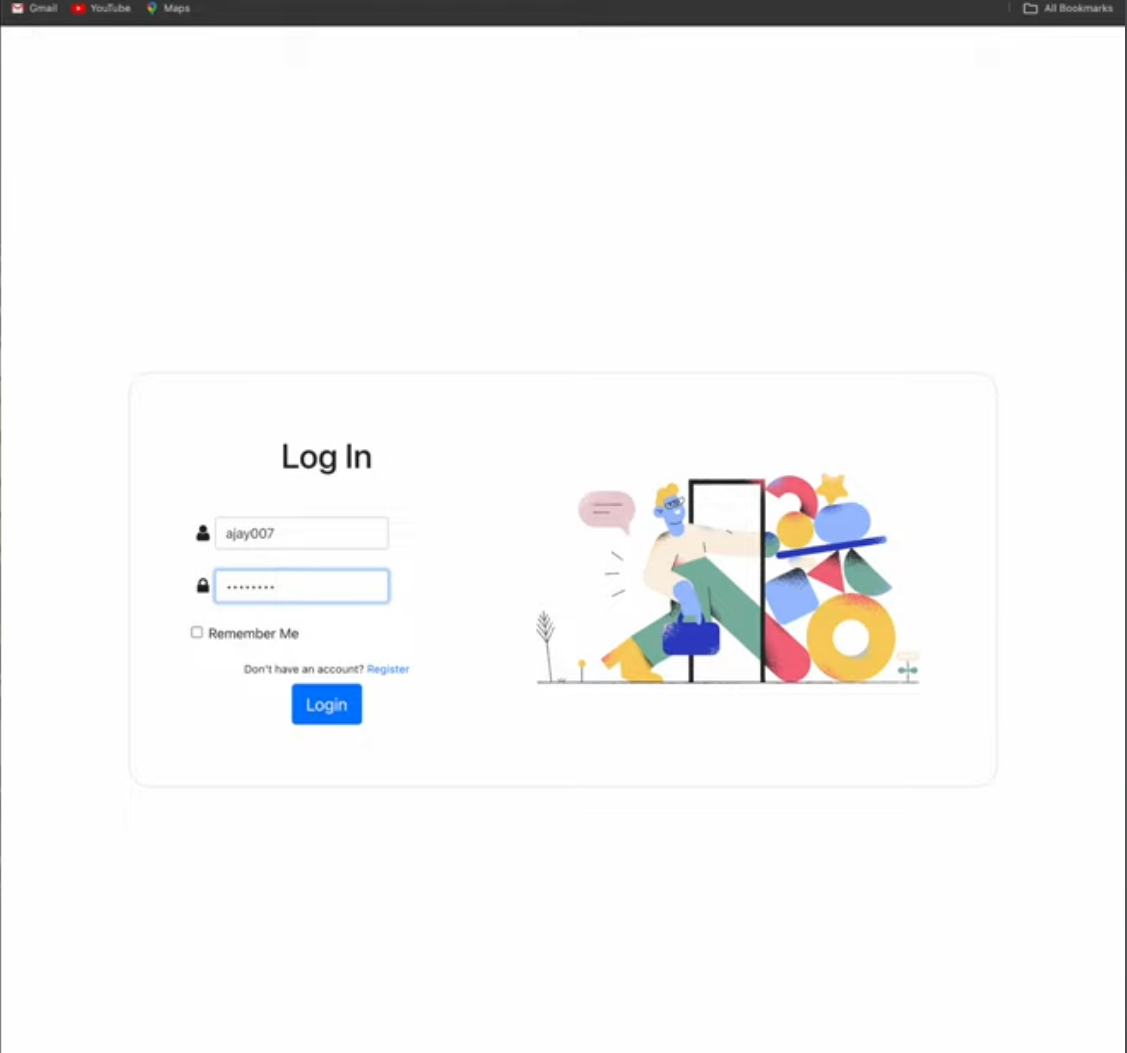
Task: Submit with the blue Login button
Action: 326,704
